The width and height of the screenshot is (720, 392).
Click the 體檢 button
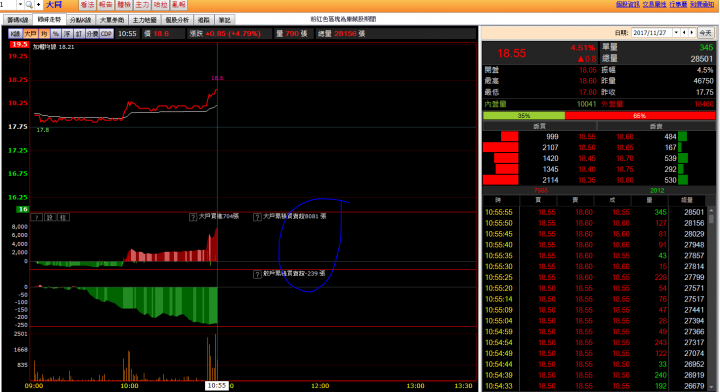pyautogui.click(x=124, y=5)
